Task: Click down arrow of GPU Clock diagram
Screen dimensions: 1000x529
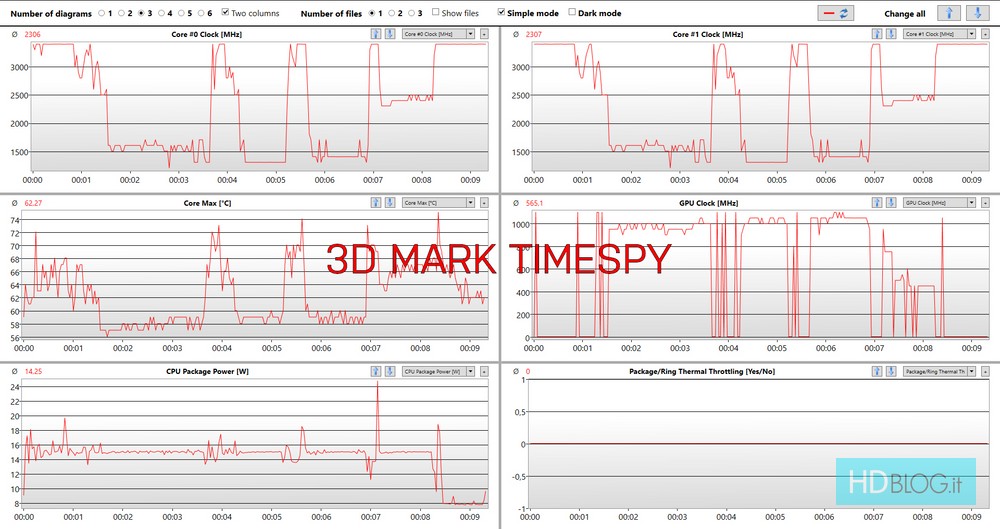Action: pos(891,202)
